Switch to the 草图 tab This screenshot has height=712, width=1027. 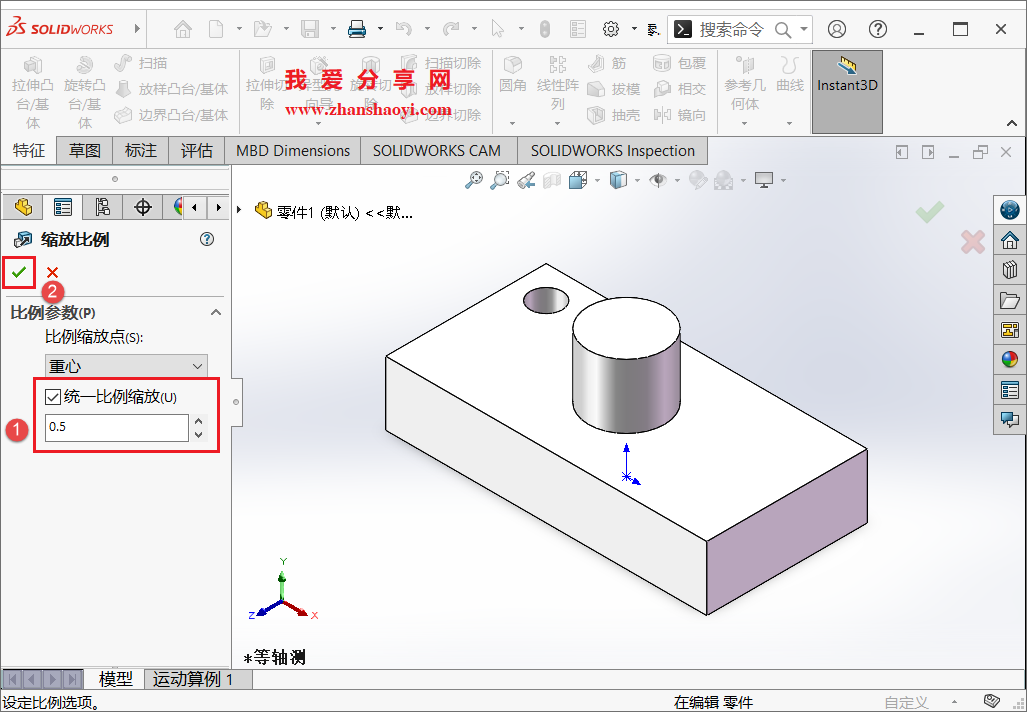85,151
